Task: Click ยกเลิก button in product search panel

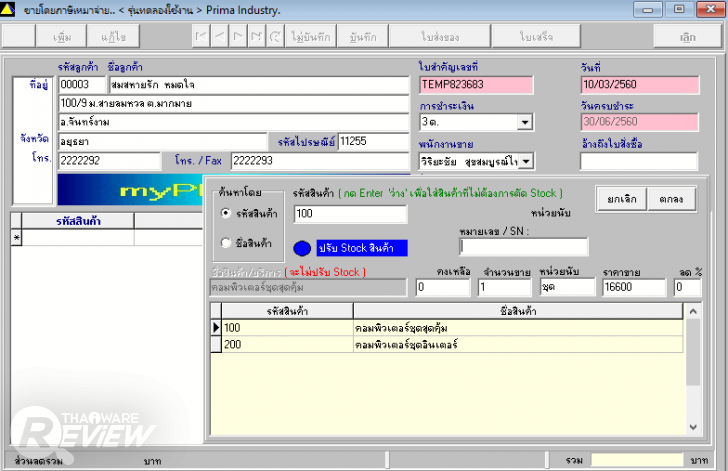Action: [x=622, y=199]
